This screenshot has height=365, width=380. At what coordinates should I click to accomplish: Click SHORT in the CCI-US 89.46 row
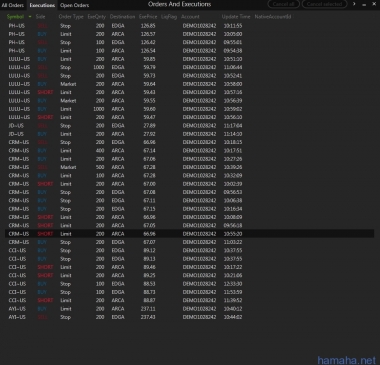pyautogui.click(x=45, y=267)
